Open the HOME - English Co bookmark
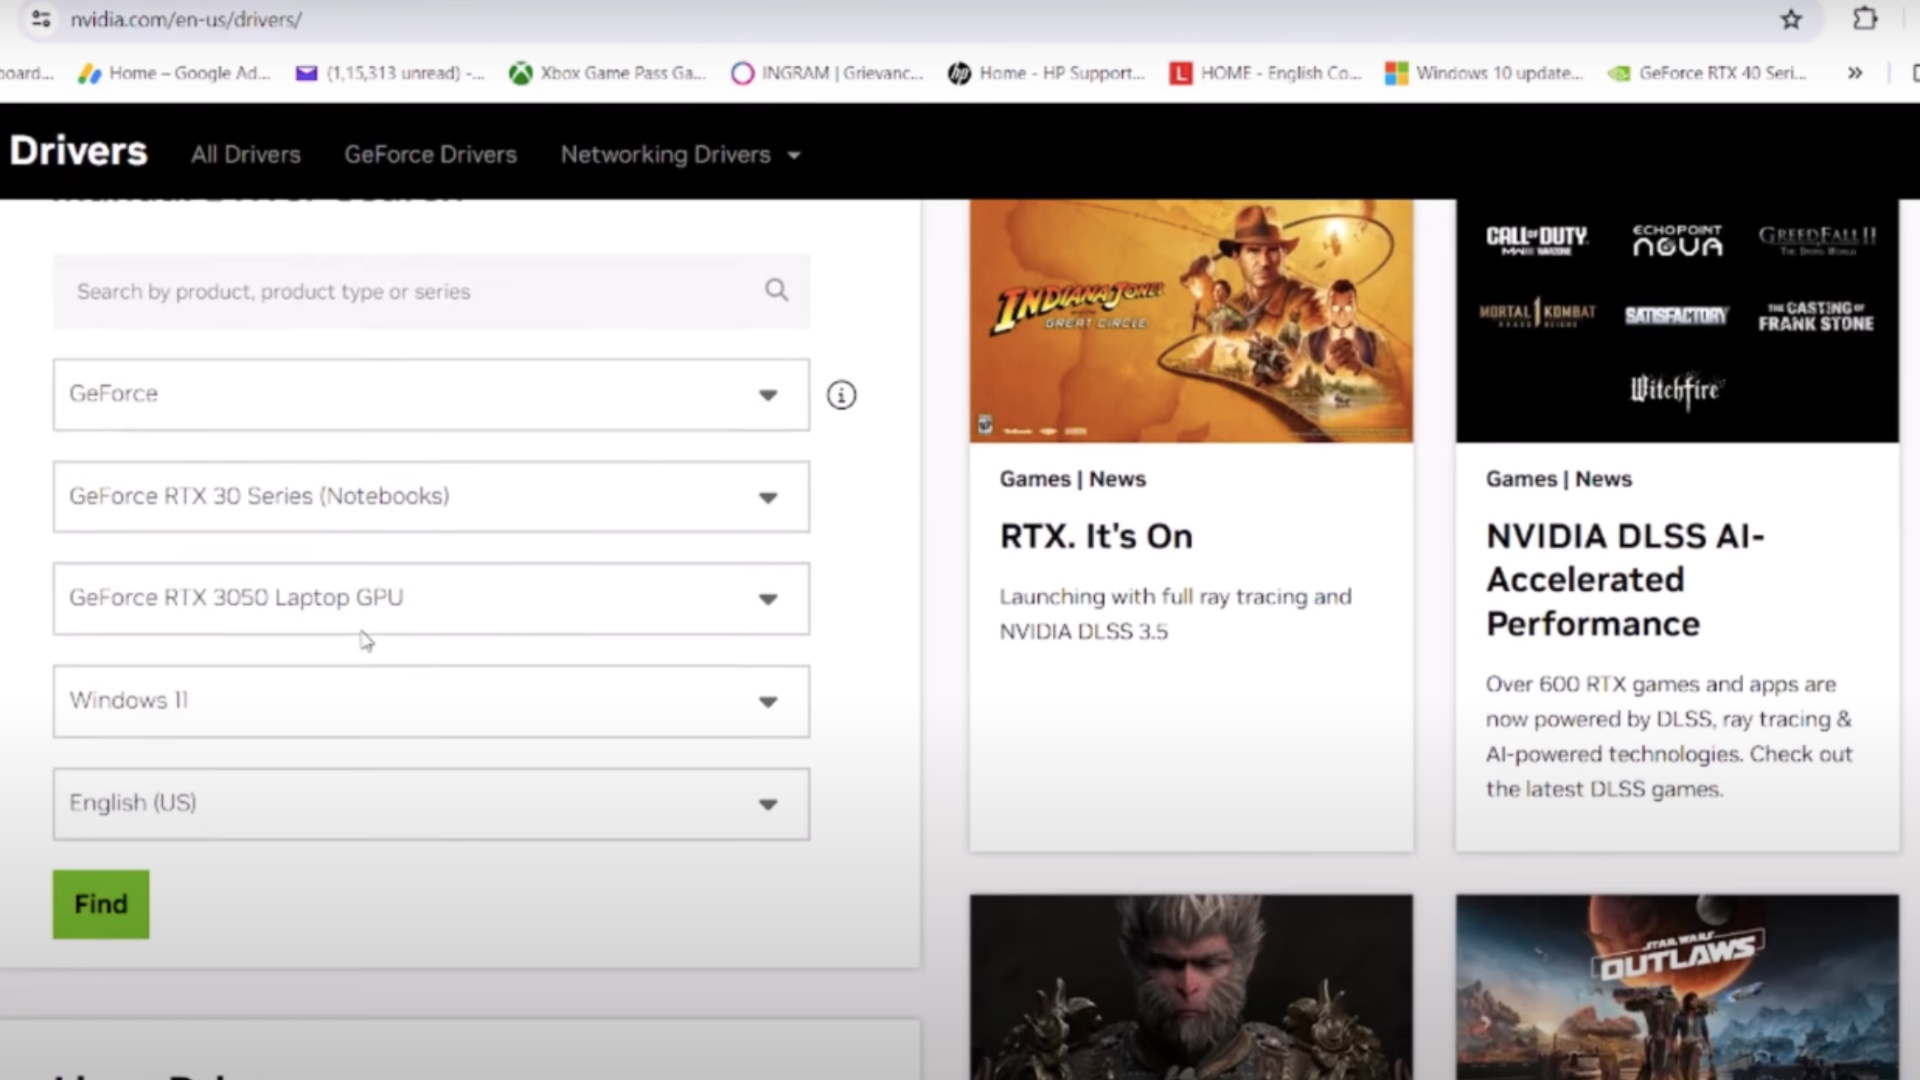Viewport: 1920px width, 1080px height. [x=1266, y=73]
